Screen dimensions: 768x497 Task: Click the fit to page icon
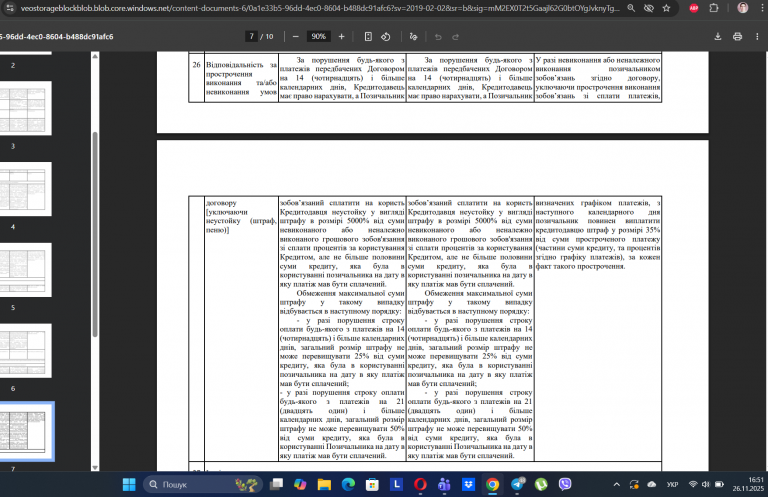pyautogui.click(x=368, y=37)
